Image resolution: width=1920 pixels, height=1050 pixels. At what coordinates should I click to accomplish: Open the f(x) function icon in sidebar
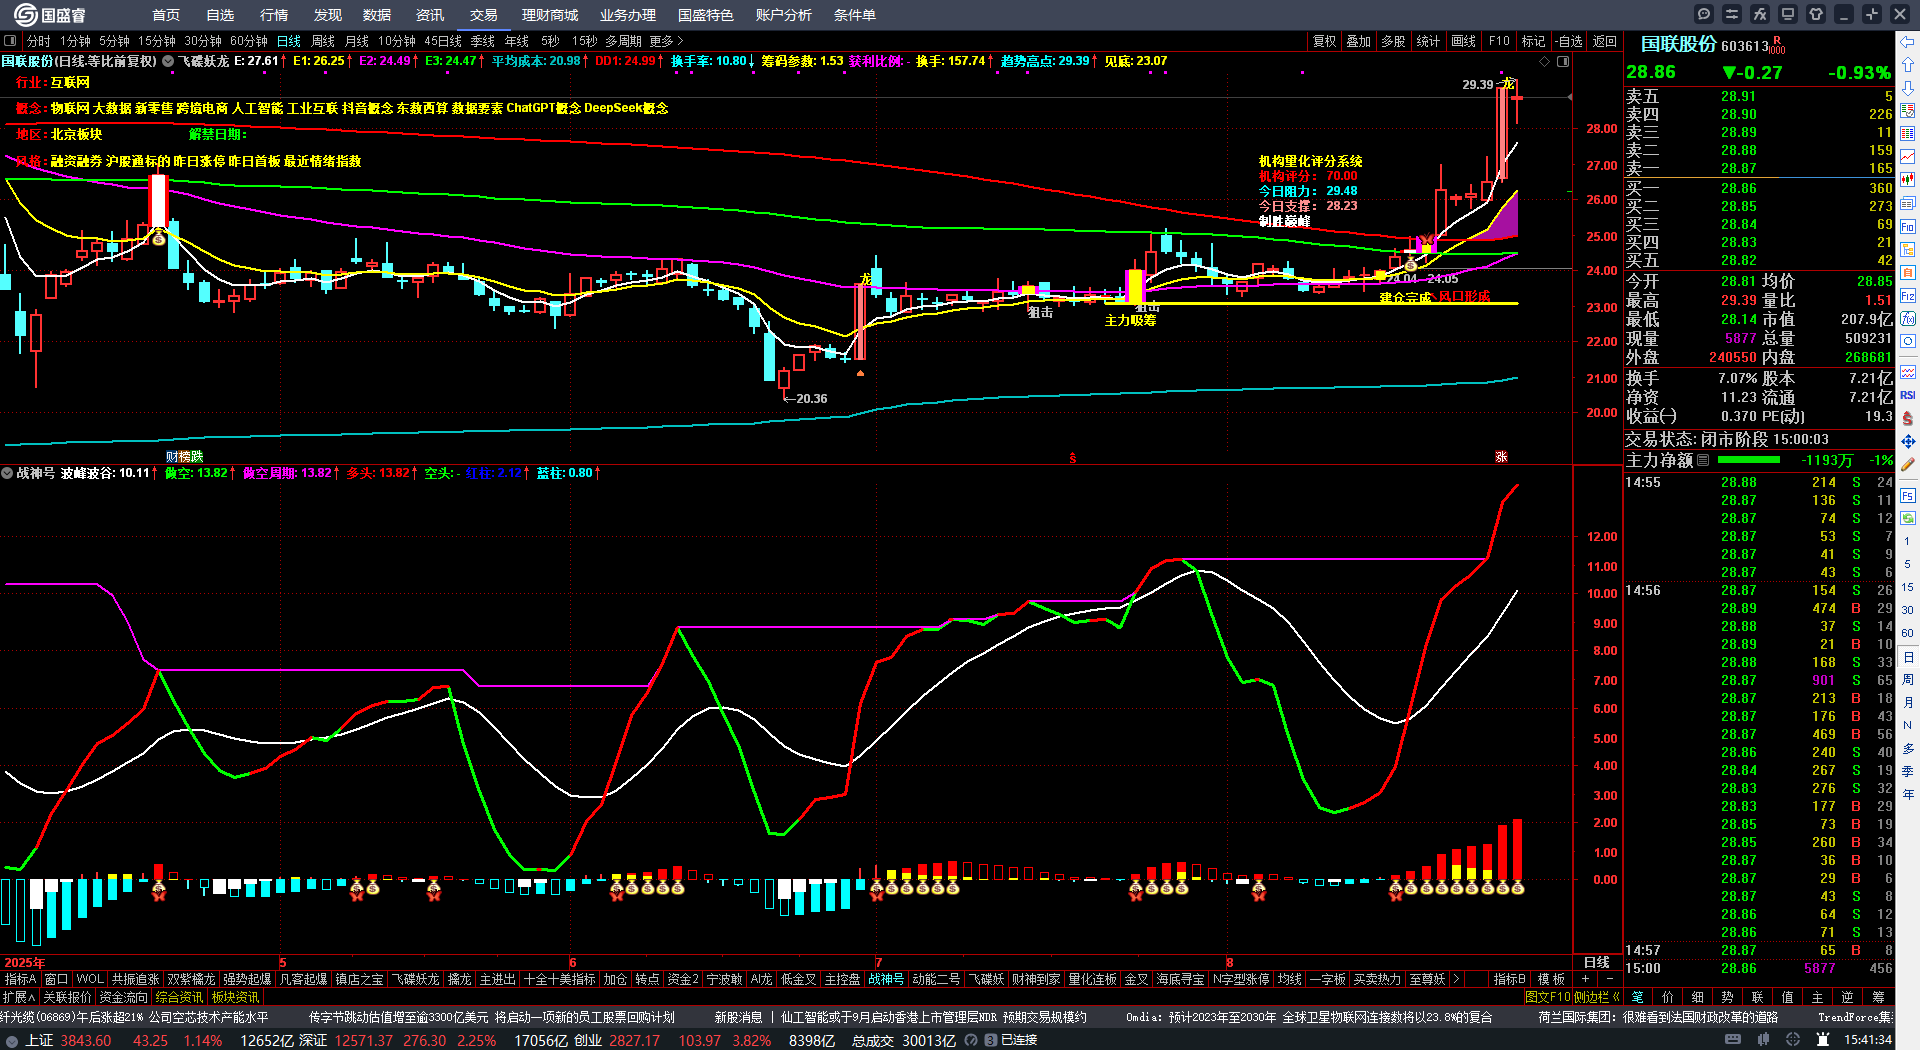[x=1908, y=319]
